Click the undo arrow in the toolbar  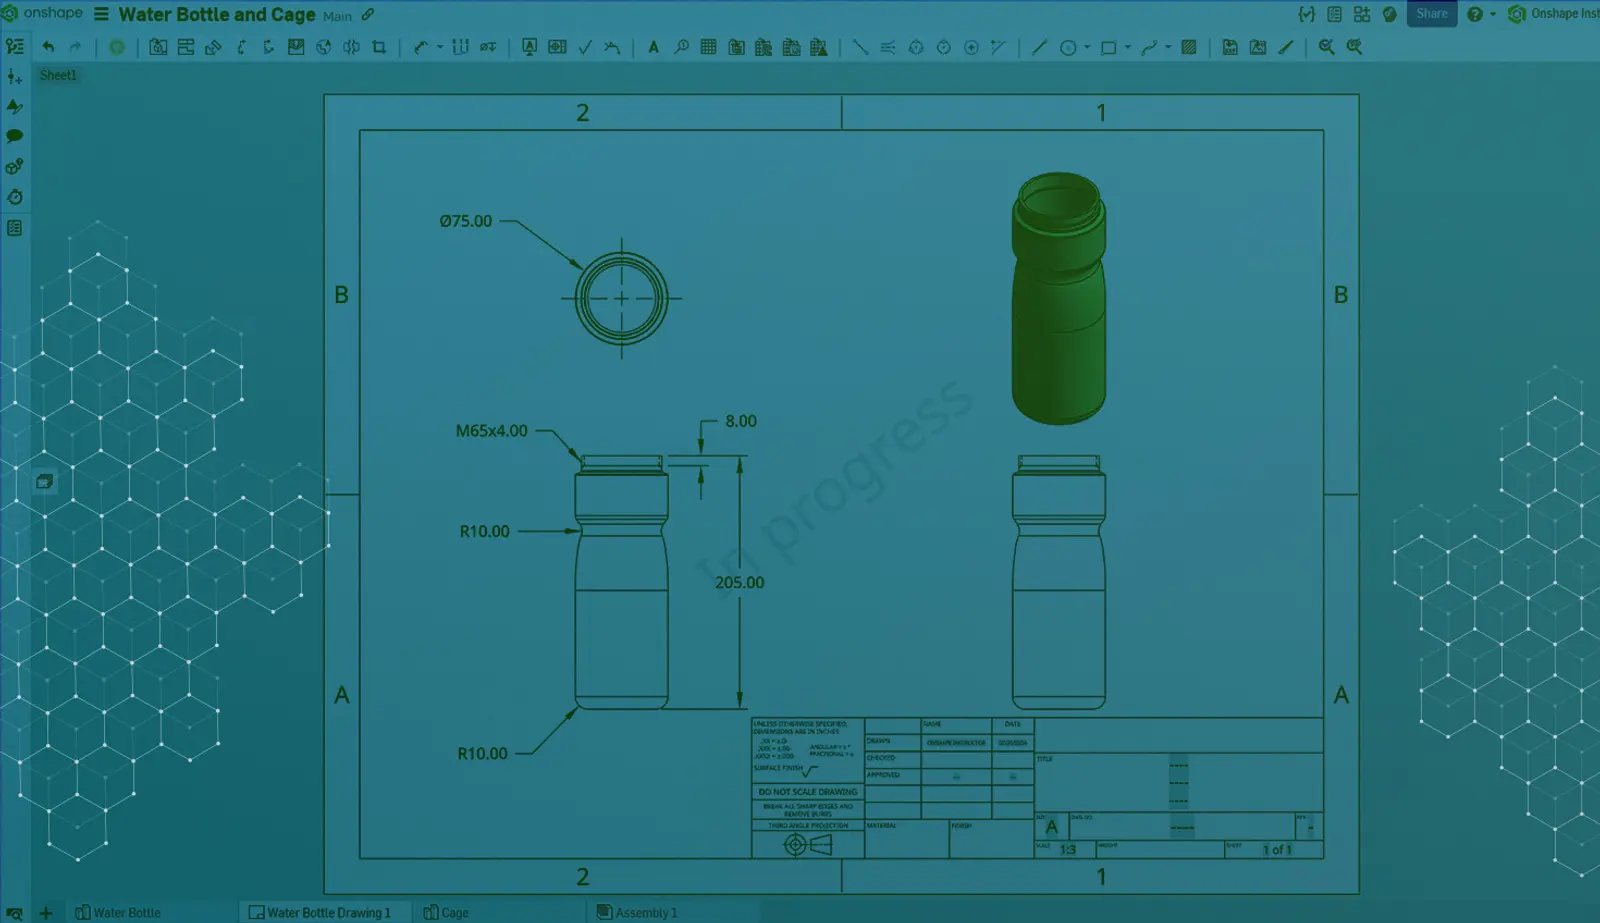[x=48, y=47]
